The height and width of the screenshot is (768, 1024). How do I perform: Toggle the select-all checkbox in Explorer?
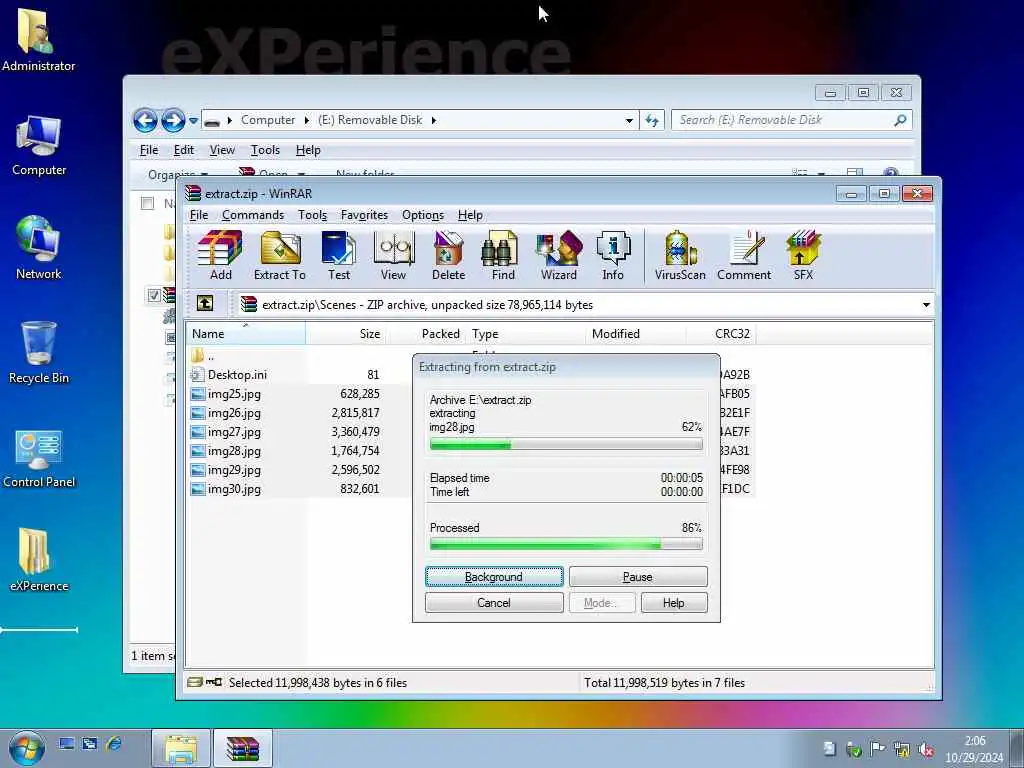(148, 203)
